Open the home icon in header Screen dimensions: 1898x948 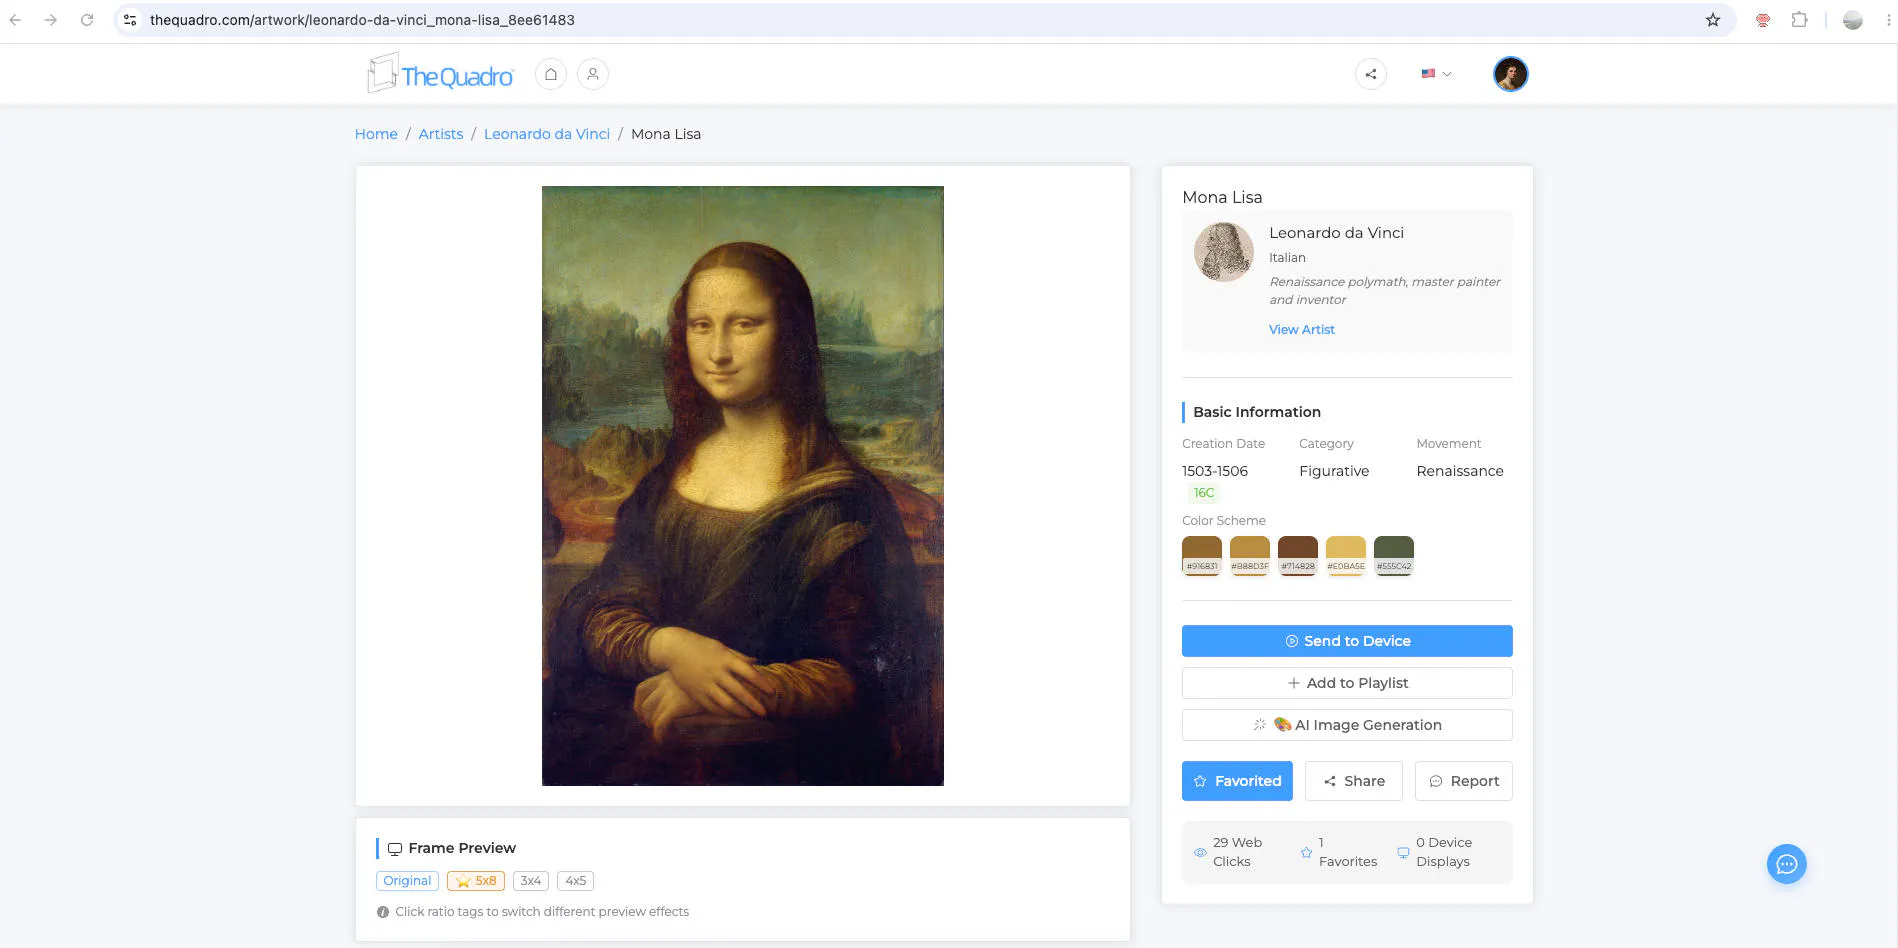551,74
